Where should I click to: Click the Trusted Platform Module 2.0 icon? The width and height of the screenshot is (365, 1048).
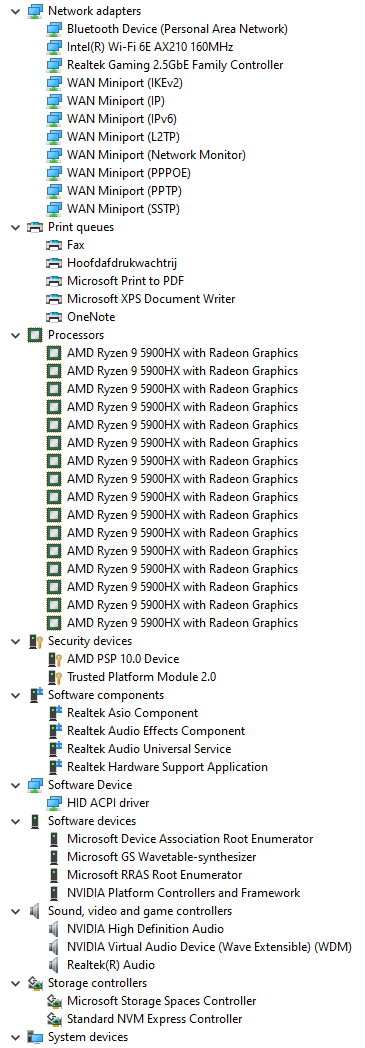(54, 677)
